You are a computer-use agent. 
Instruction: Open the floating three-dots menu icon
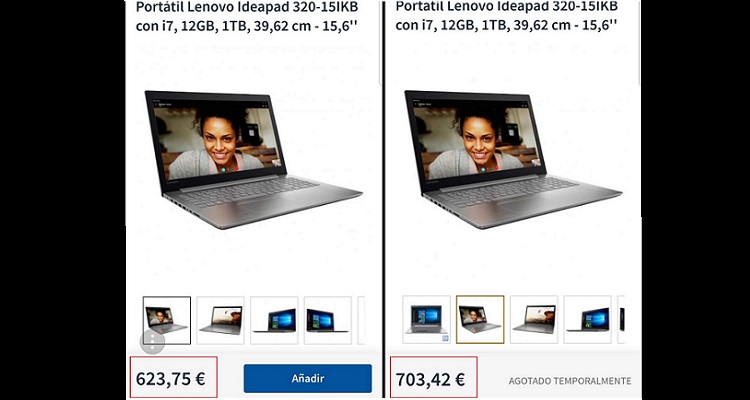coord(153,341)
